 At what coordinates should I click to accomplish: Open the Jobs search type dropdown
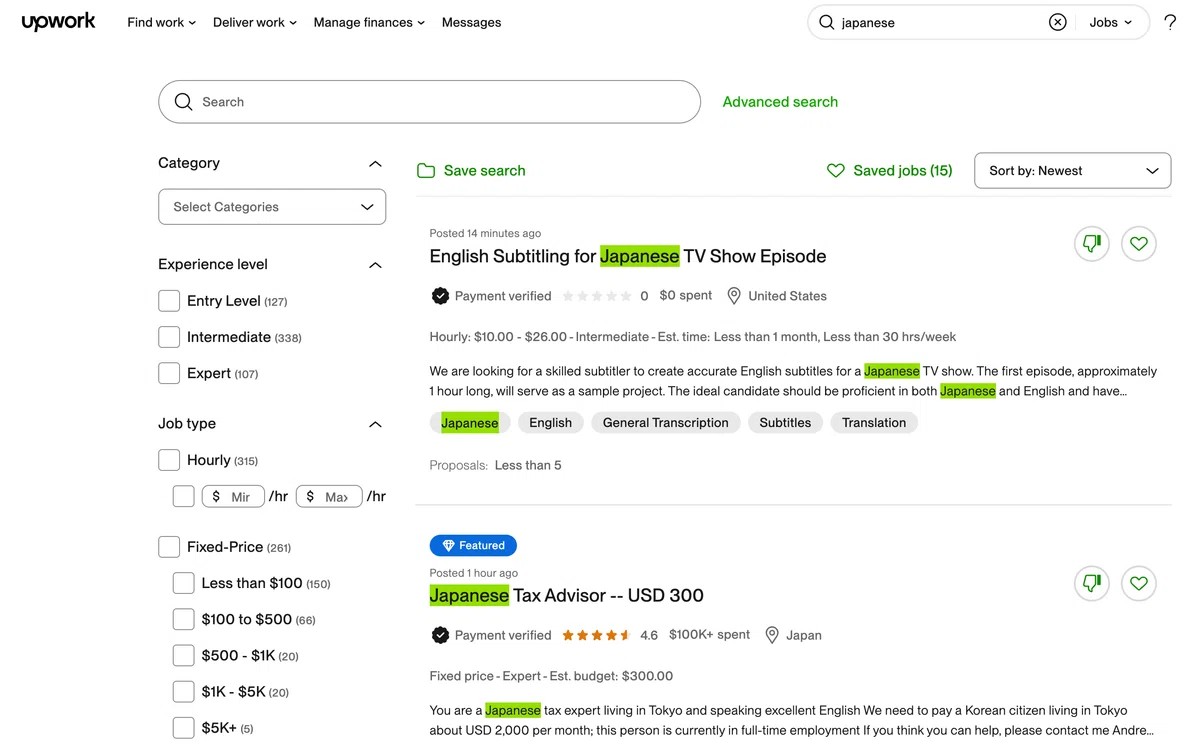tap(1111, 22)
